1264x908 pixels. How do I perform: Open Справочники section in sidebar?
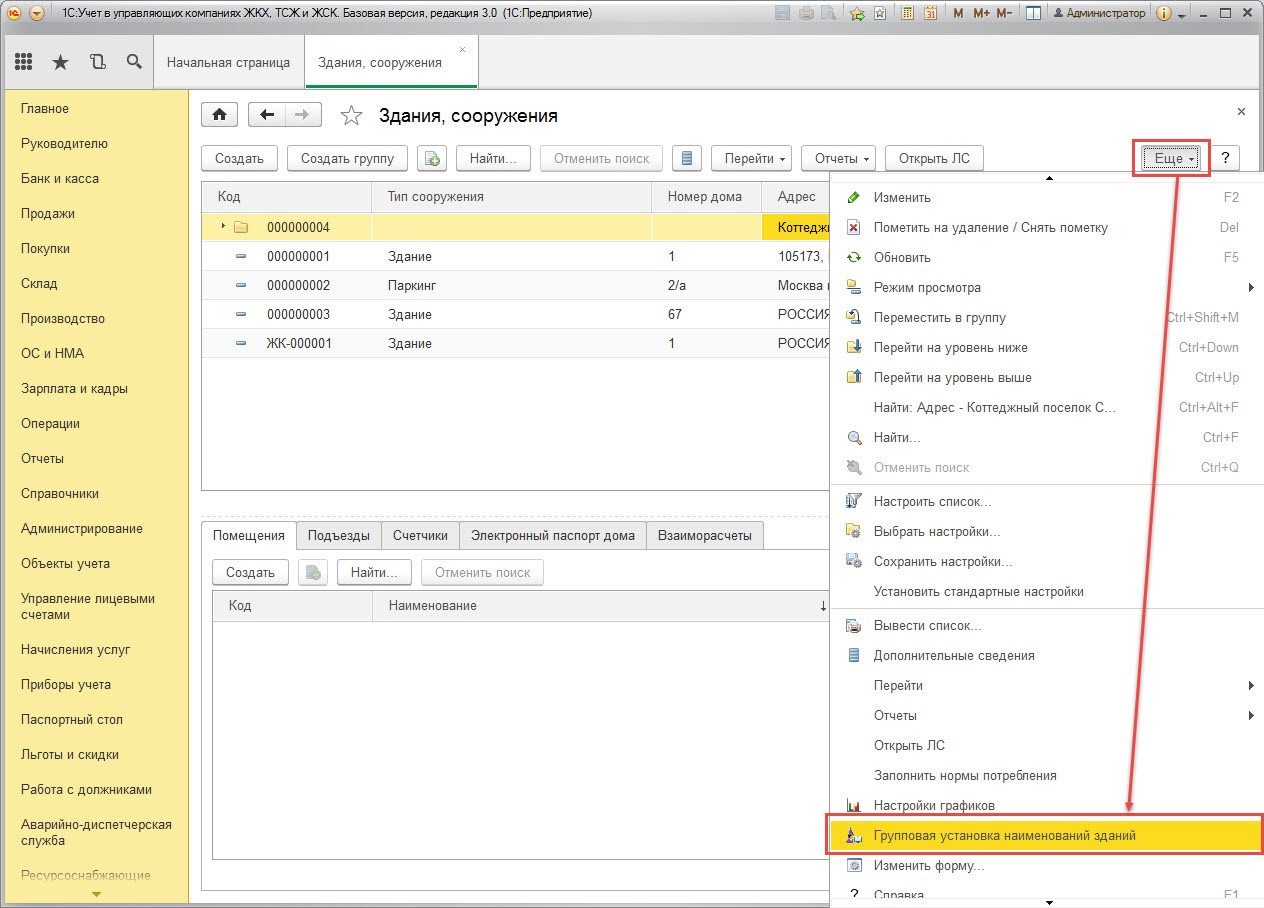click(x=60, y=494)
